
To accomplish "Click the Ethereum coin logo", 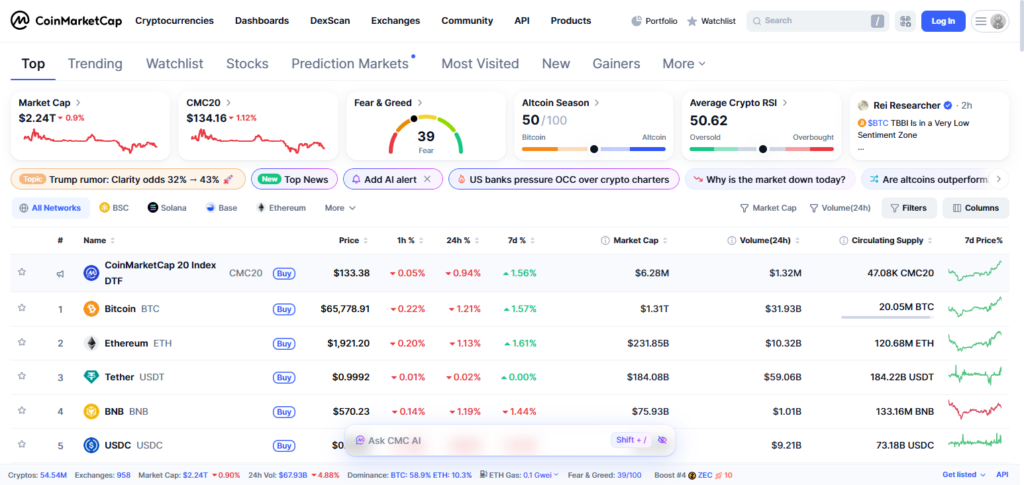I will [91, 343].
